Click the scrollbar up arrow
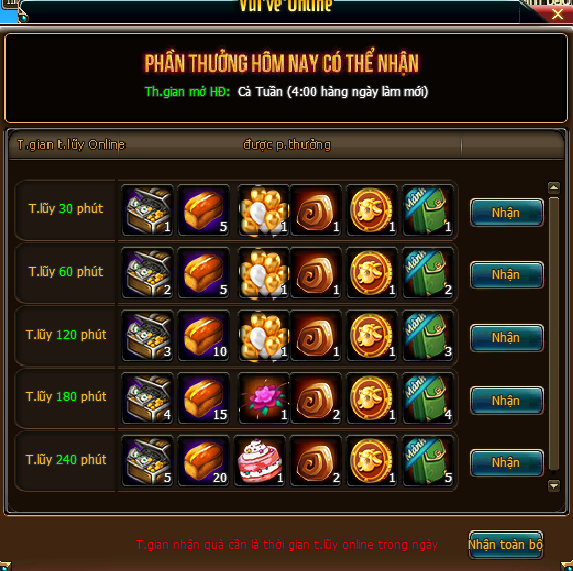The width and height of the screenshot is (573, 571). click(554, 188)
